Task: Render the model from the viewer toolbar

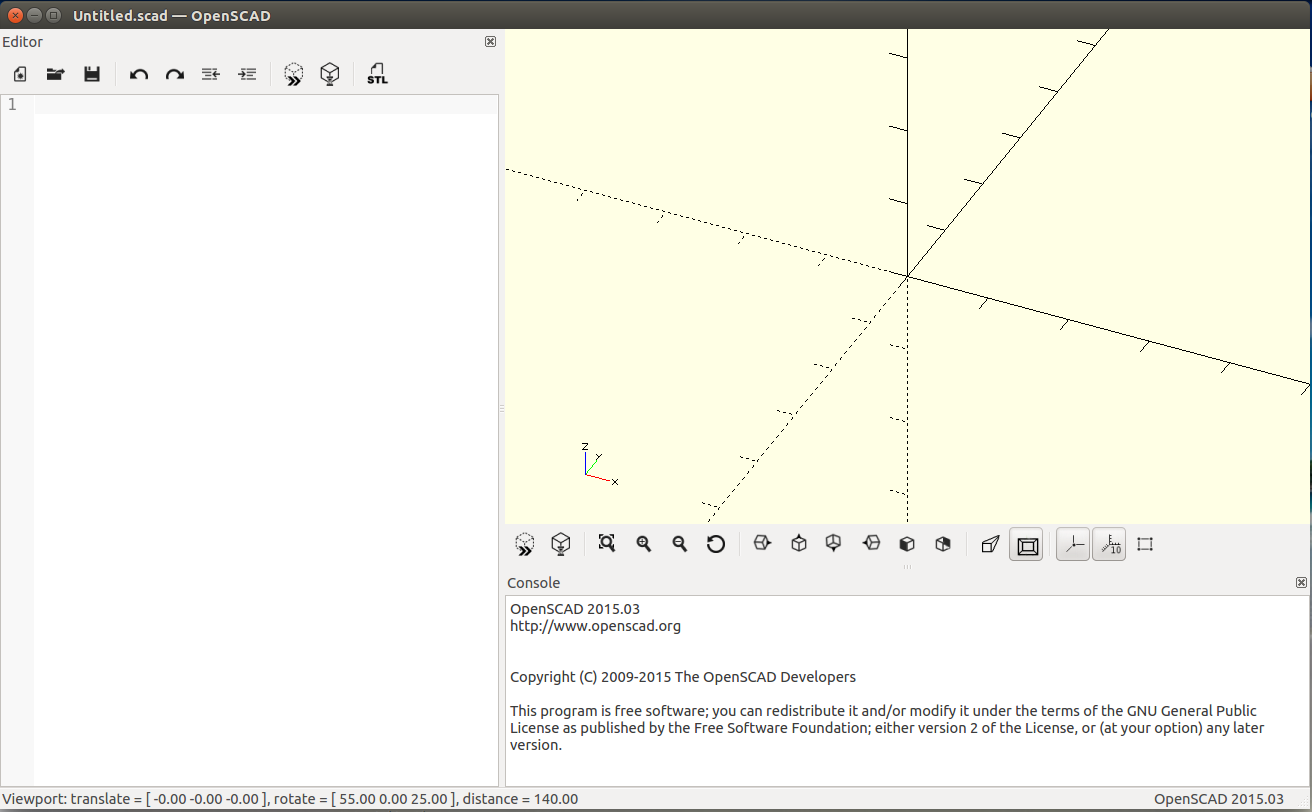Action: tap(561, 544)
